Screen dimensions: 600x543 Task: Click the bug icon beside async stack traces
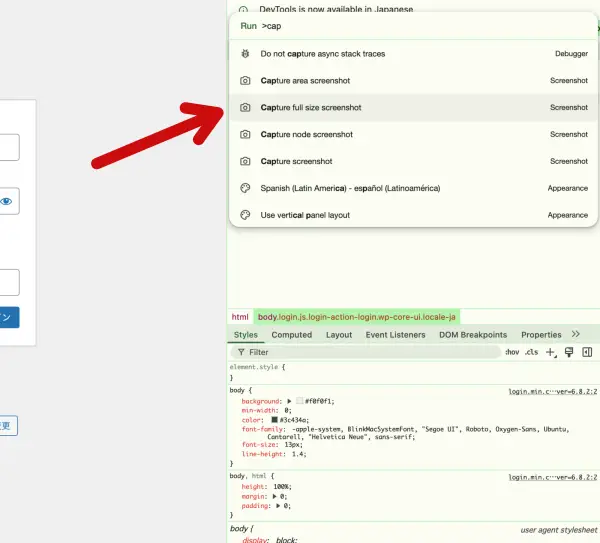coord(245,54)
